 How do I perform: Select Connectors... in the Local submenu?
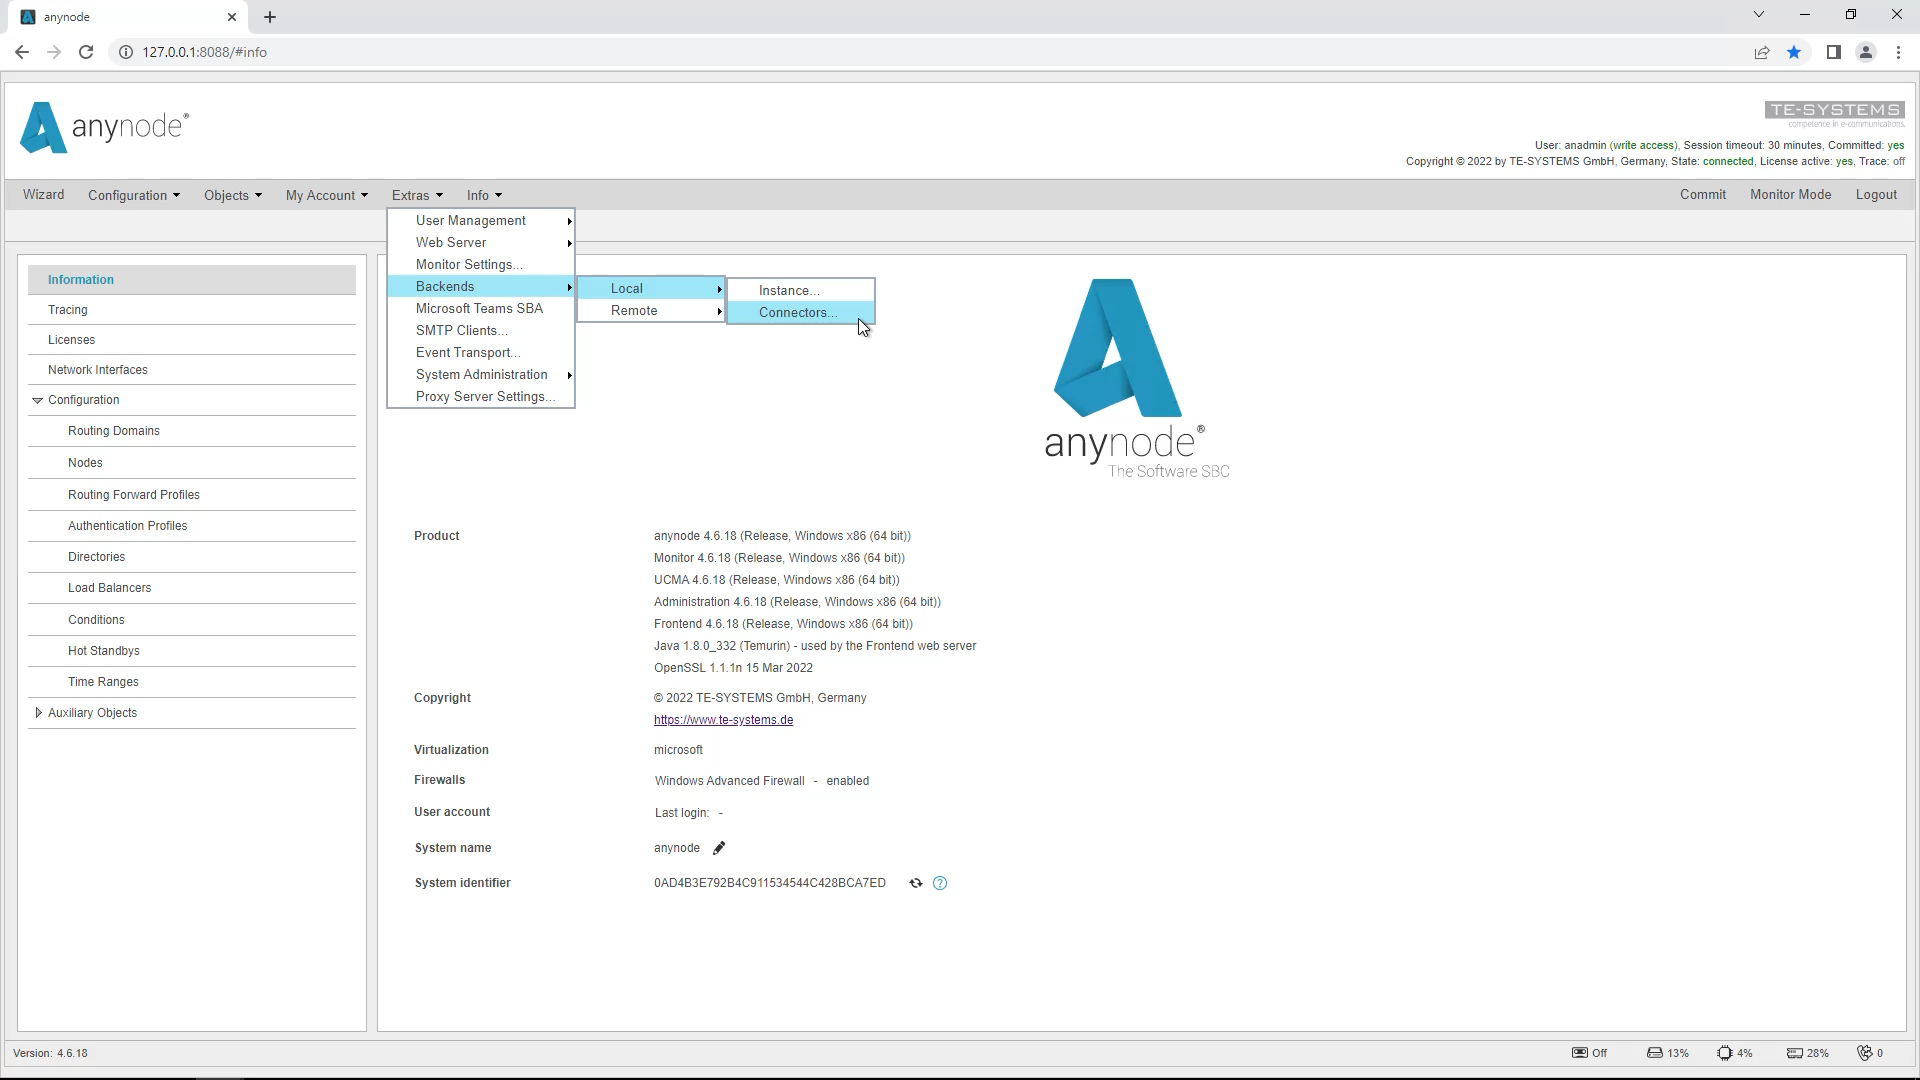click(800, 313)
